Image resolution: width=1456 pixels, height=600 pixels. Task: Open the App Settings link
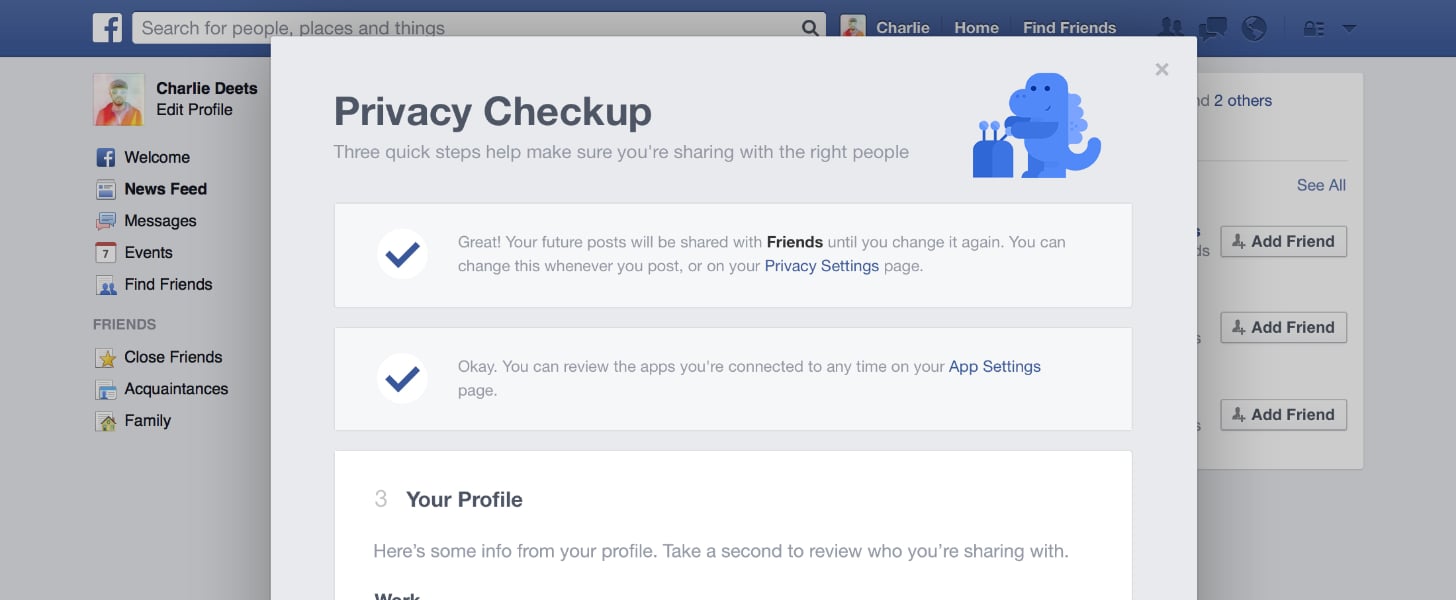[x=994, y=366]
